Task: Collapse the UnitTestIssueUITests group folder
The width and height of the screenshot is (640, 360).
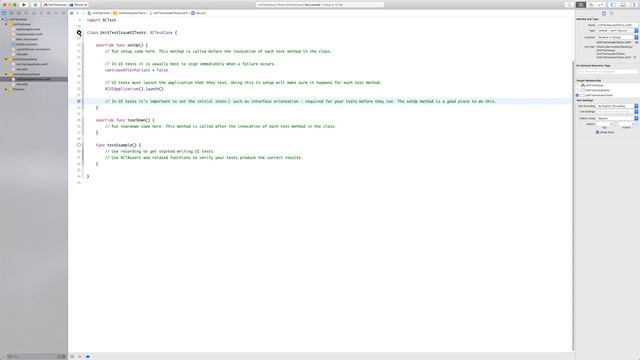Action: [x=6, y=74]
